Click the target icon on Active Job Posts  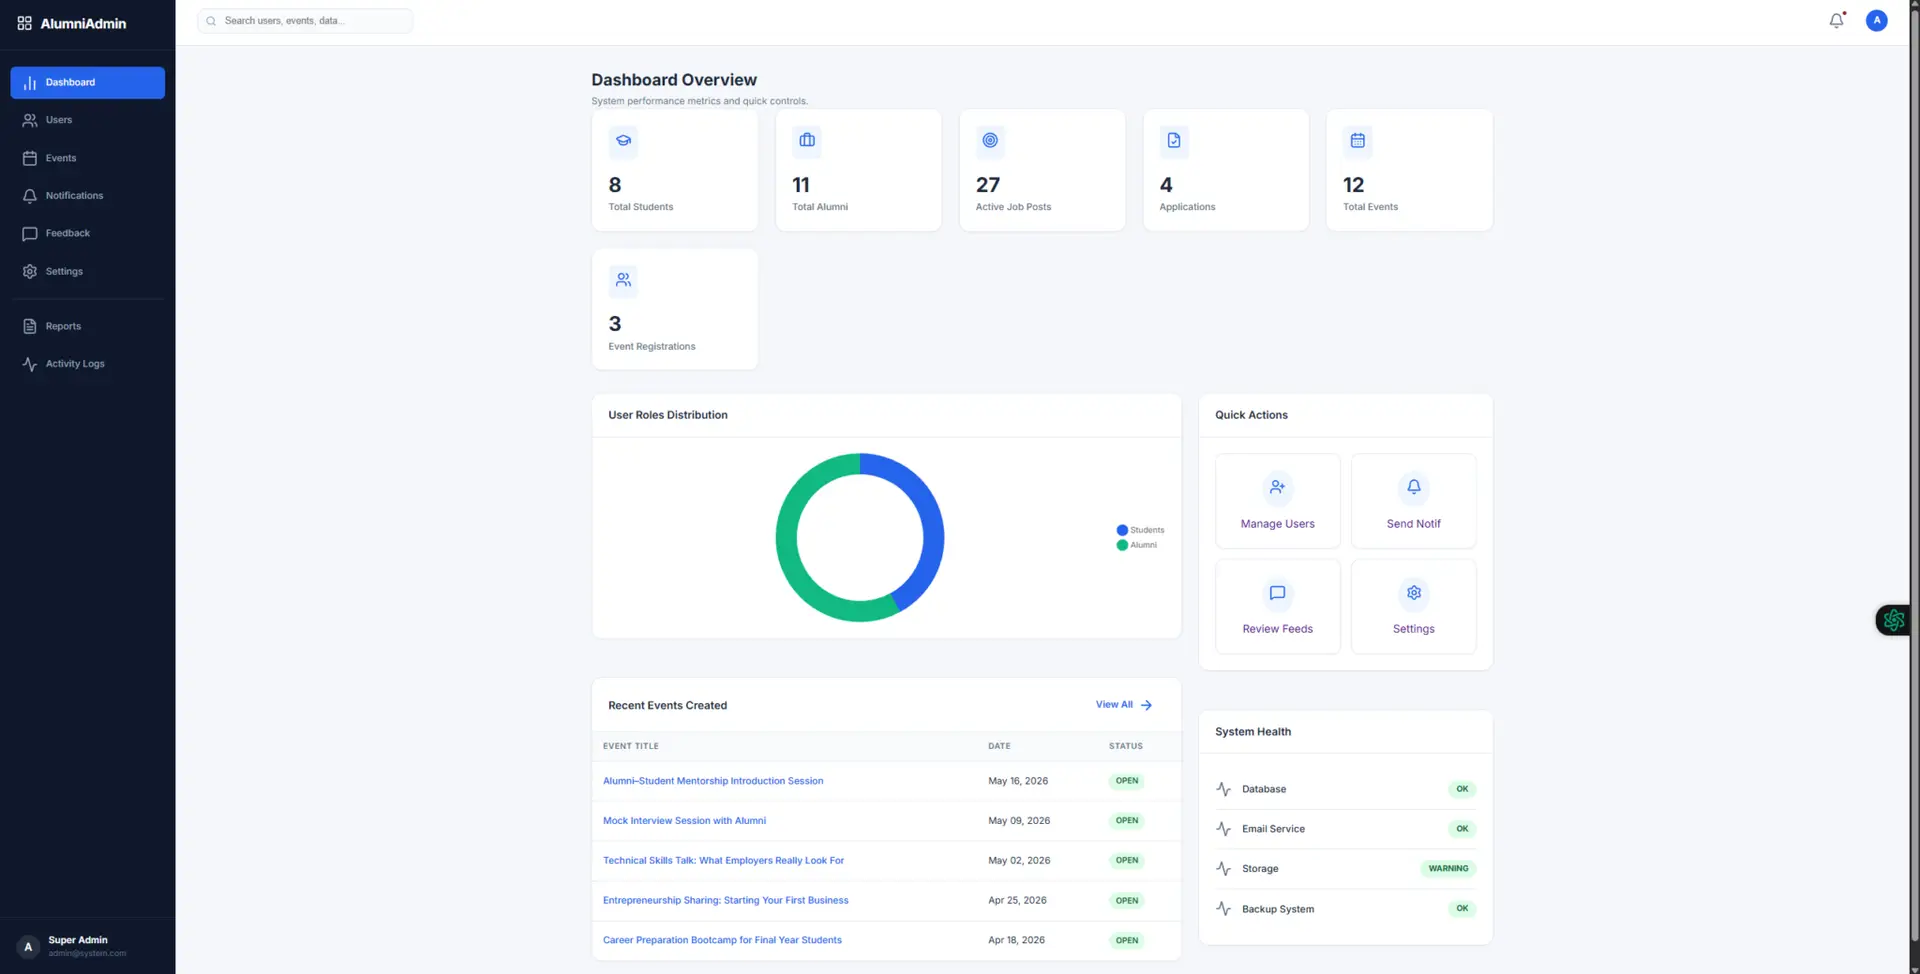990,141
